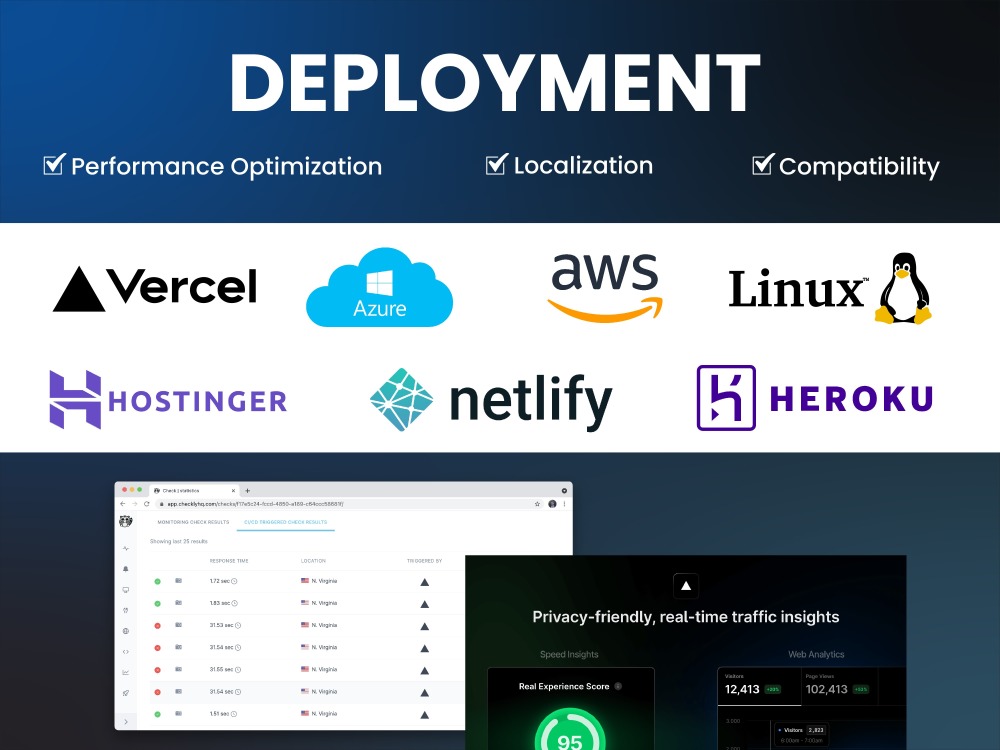Screen dimensions: 1000x750
Task: Click green status dot in 1.72 sec row
Action: point(158,582)
